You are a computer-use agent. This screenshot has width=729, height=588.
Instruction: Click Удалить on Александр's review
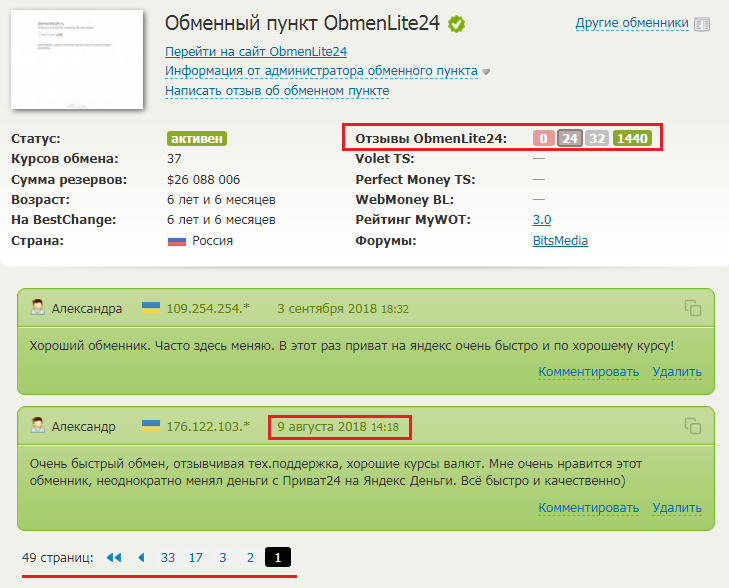(677, 508)
